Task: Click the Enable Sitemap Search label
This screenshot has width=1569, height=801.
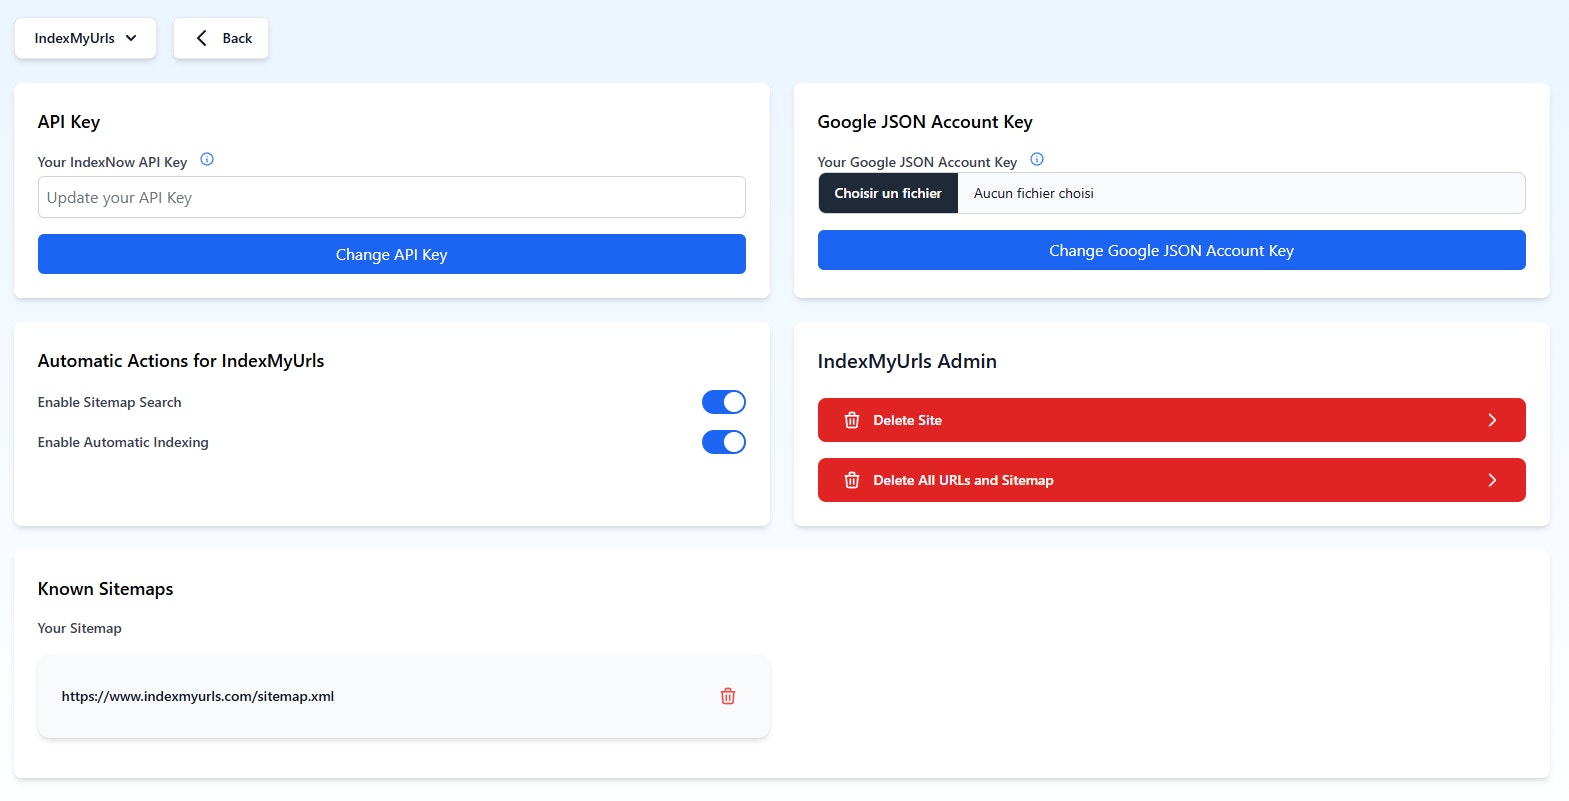Action: (110, 402)
